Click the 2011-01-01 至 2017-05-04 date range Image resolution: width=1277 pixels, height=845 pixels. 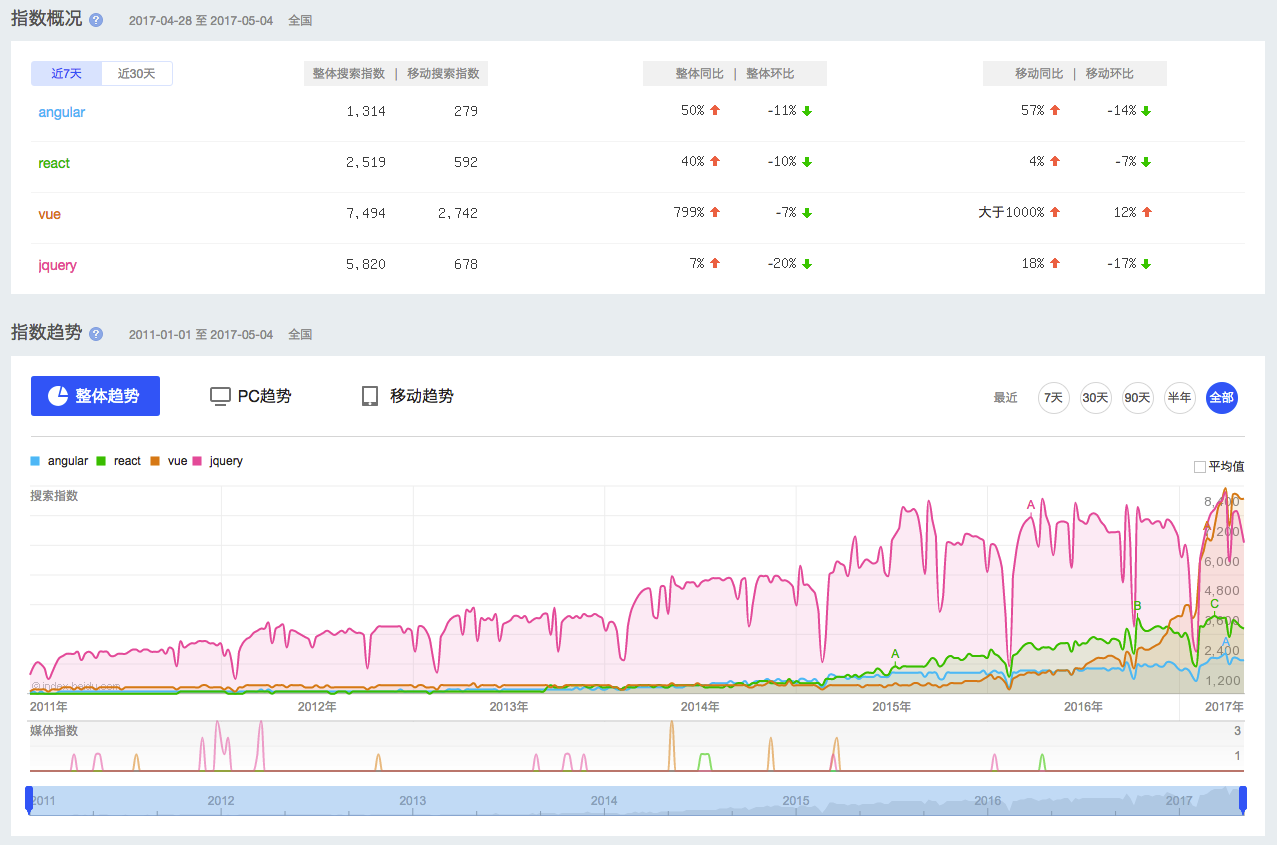[x=201, y=335]
